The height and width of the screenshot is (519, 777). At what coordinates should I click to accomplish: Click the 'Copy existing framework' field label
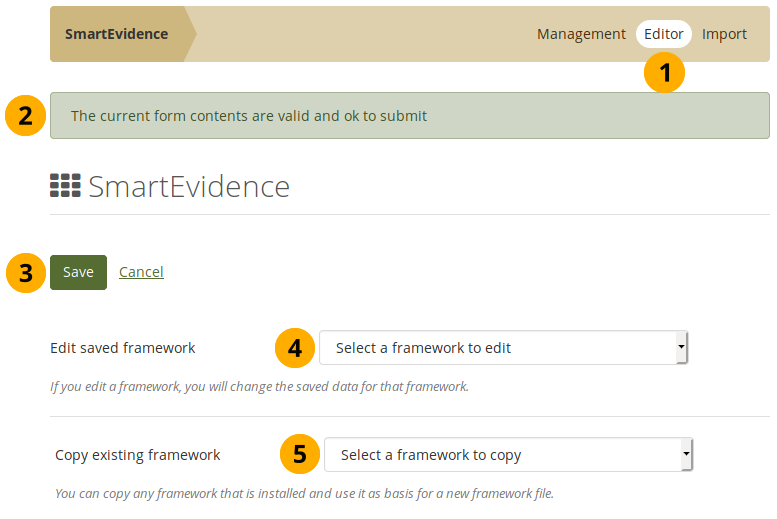click(138, 455)
